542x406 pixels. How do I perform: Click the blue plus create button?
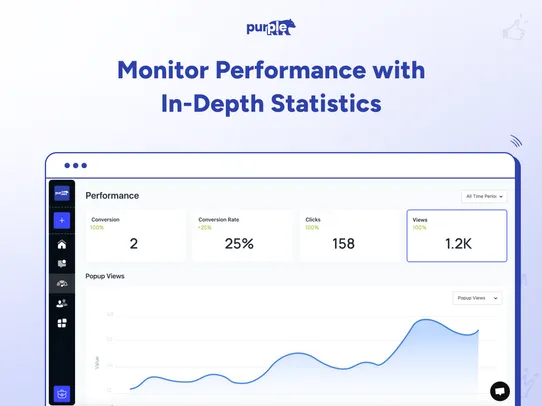pyautogui.click(x=62, y=220)
